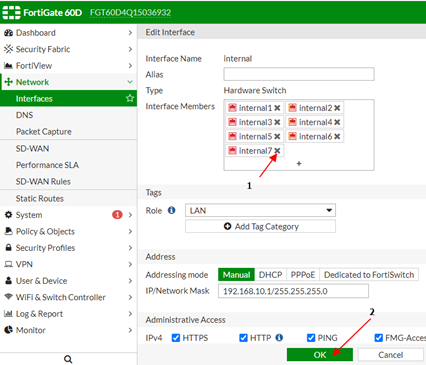Click the Monitor pie chart icon
Viewport: 426px width, 365px height.
pos(8,330)
